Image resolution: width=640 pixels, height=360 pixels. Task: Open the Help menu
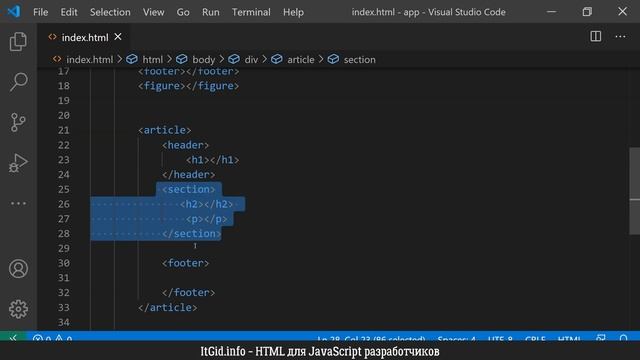pos(293,12)
